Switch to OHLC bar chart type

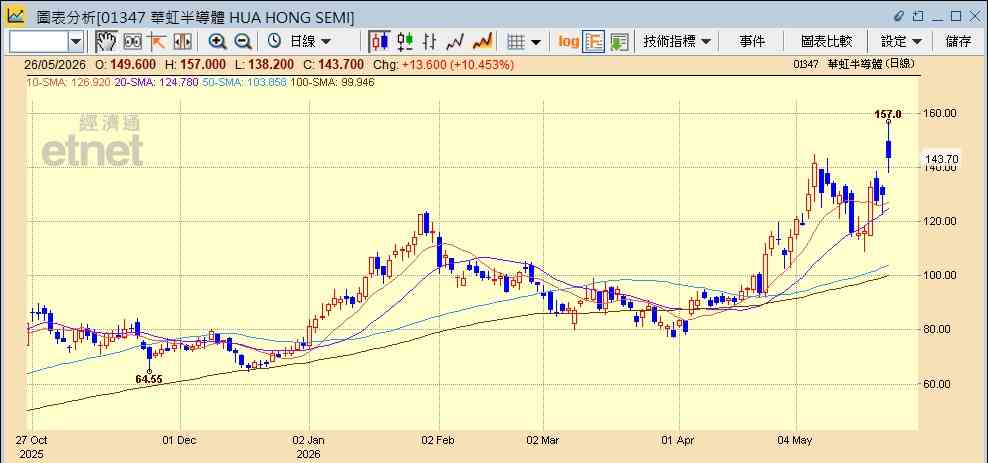pyautogui.click(x=430, y=42)
